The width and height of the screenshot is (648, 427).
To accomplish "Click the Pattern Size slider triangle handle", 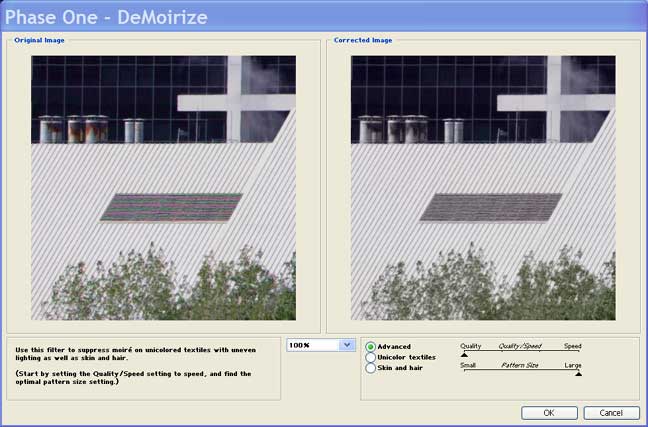I will [x=577, y=373].
